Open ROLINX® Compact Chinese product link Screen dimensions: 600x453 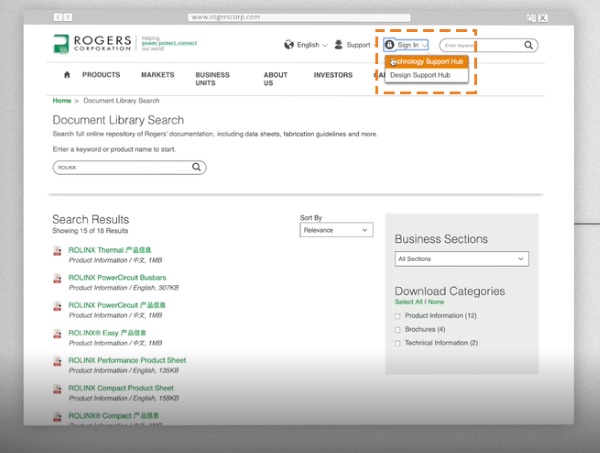tap(113, 416)
